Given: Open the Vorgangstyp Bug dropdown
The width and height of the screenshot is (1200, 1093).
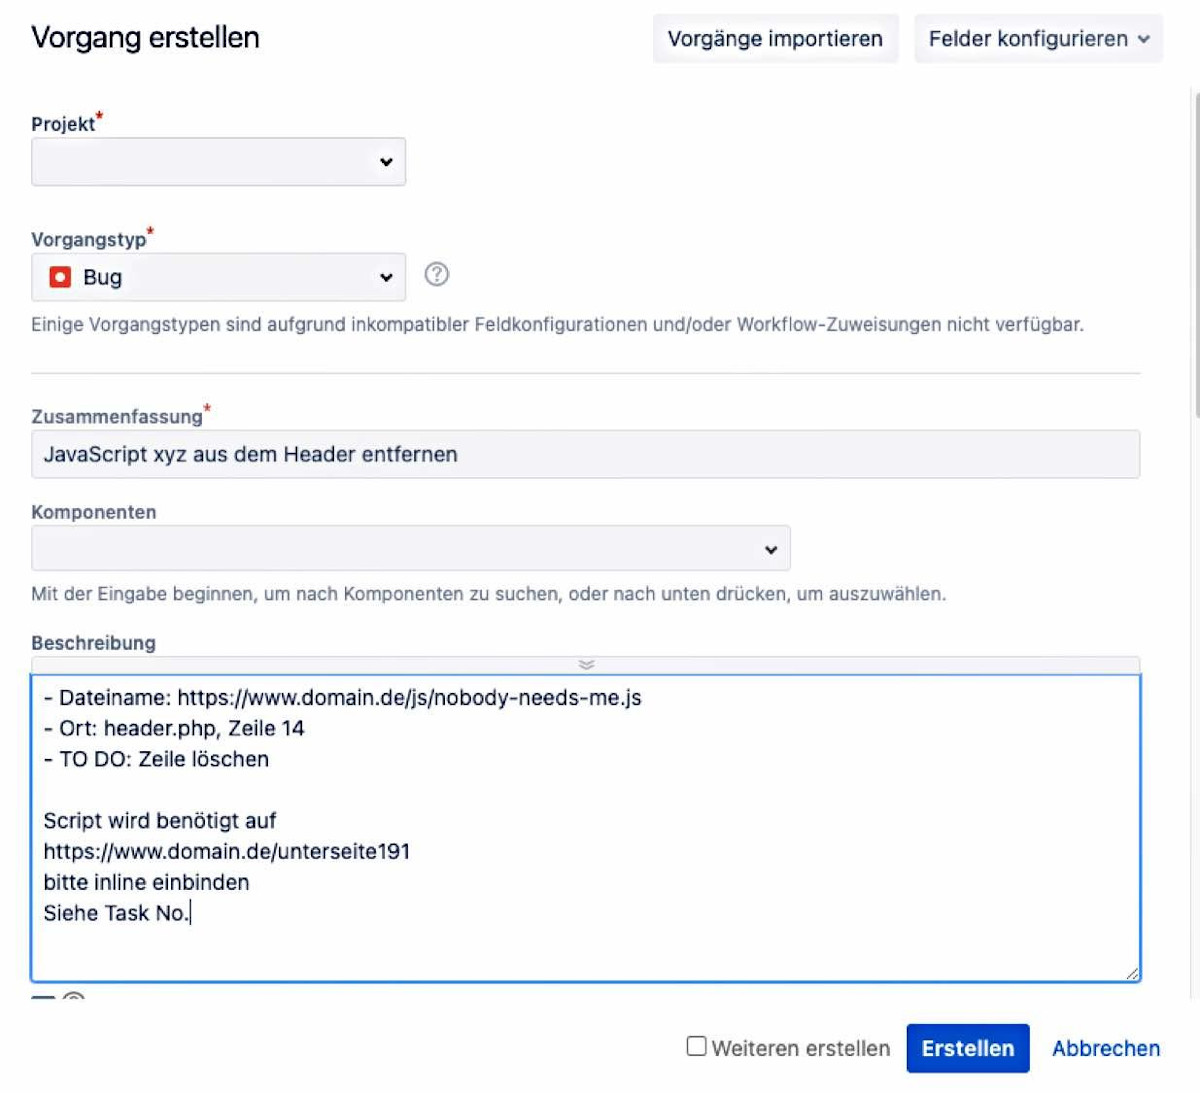Looking at the screenshot, I should pyautogui.click(x=218, y=277).
